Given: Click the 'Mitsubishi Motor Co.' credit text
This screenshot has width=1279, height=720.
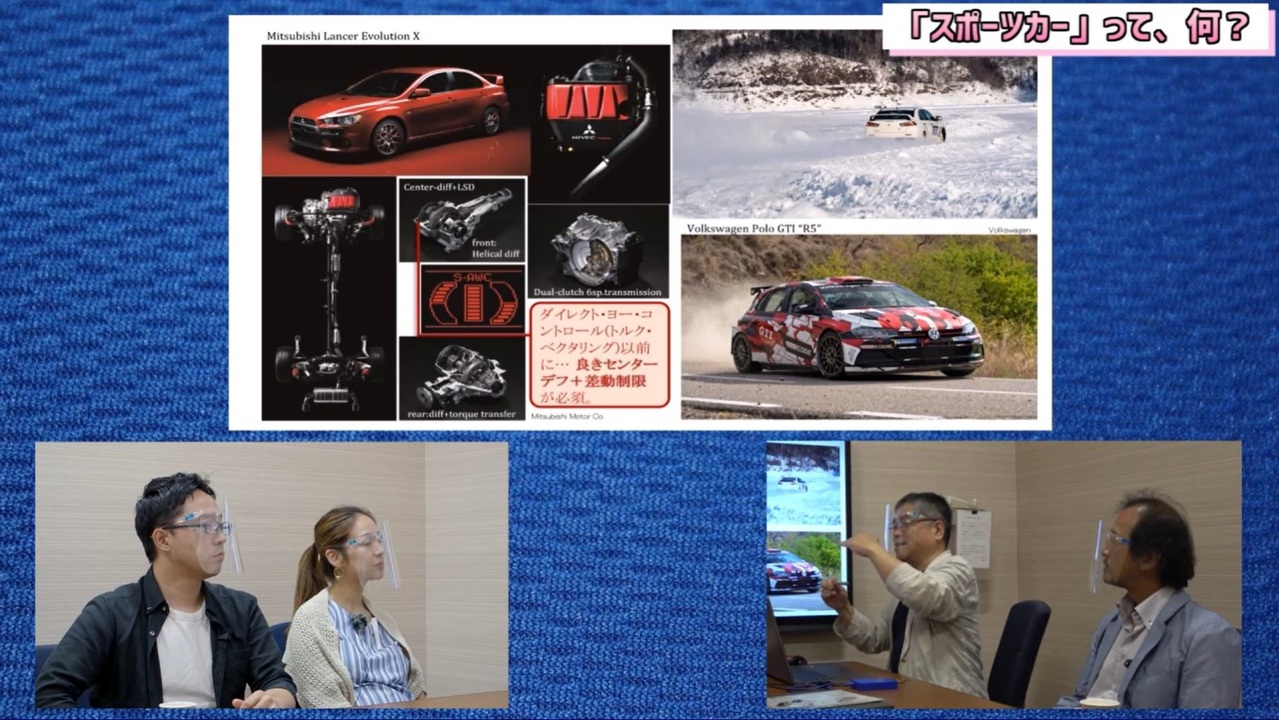Looking at the screenshot, I should click(569, 414).
